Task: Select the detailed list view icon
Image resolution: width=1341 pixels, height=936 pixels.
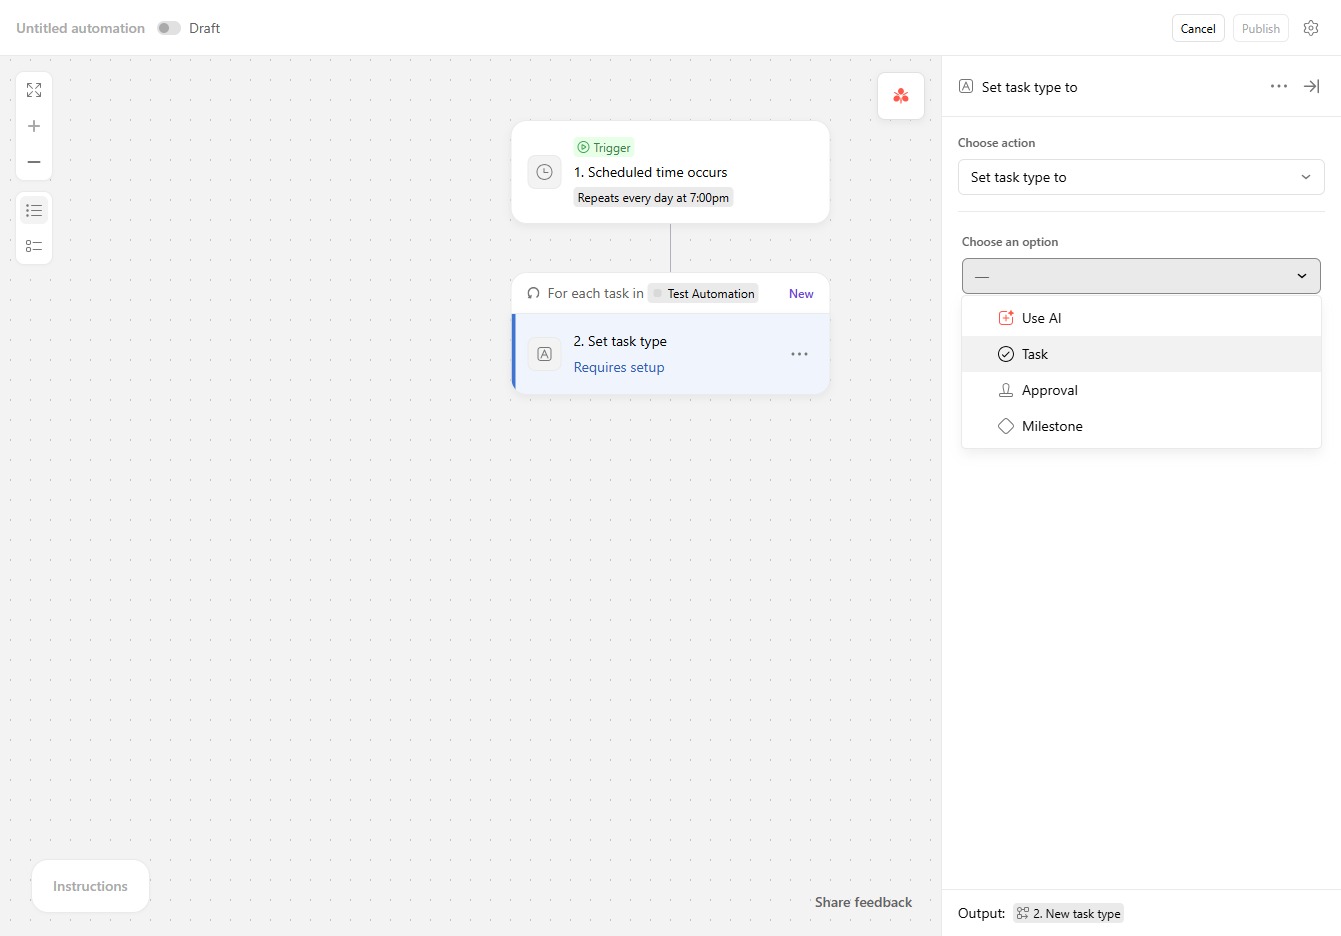Action: click(x=34, y=246)
